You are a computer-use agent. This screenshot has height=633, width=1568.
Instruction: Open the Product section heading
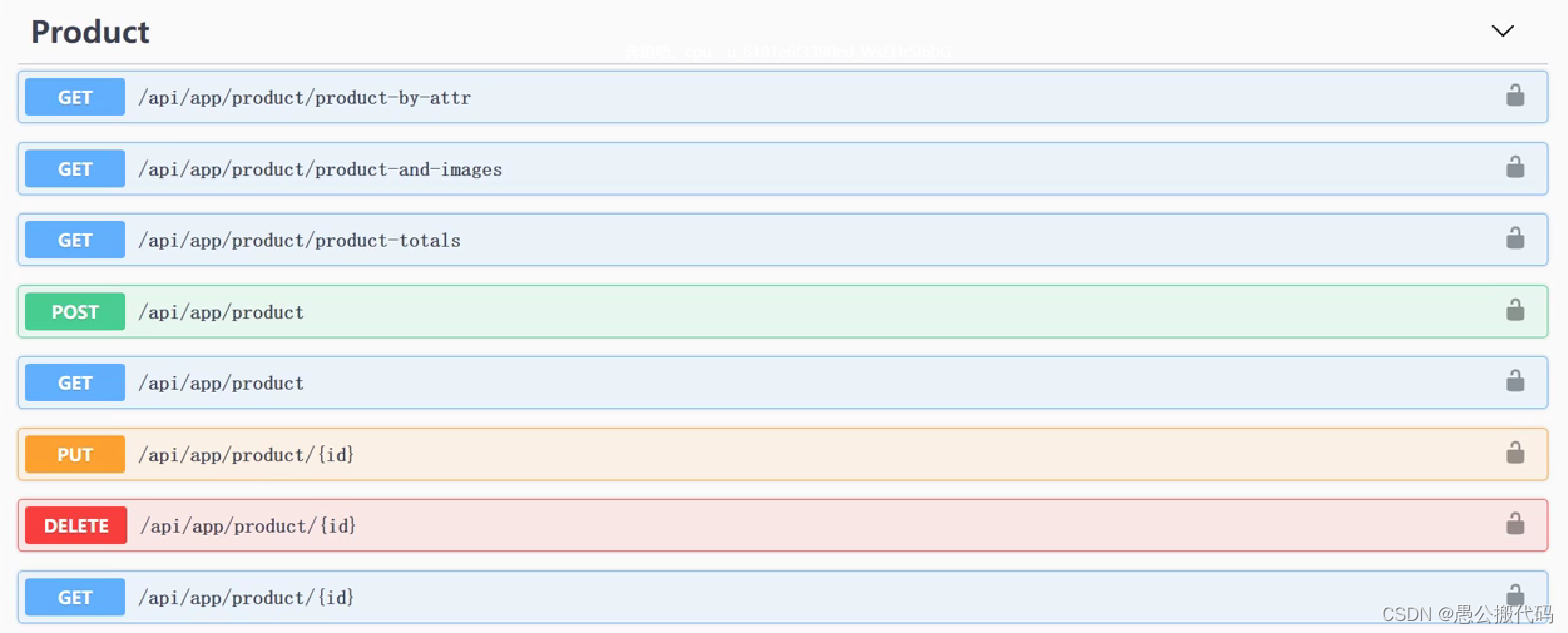[90, 32]
